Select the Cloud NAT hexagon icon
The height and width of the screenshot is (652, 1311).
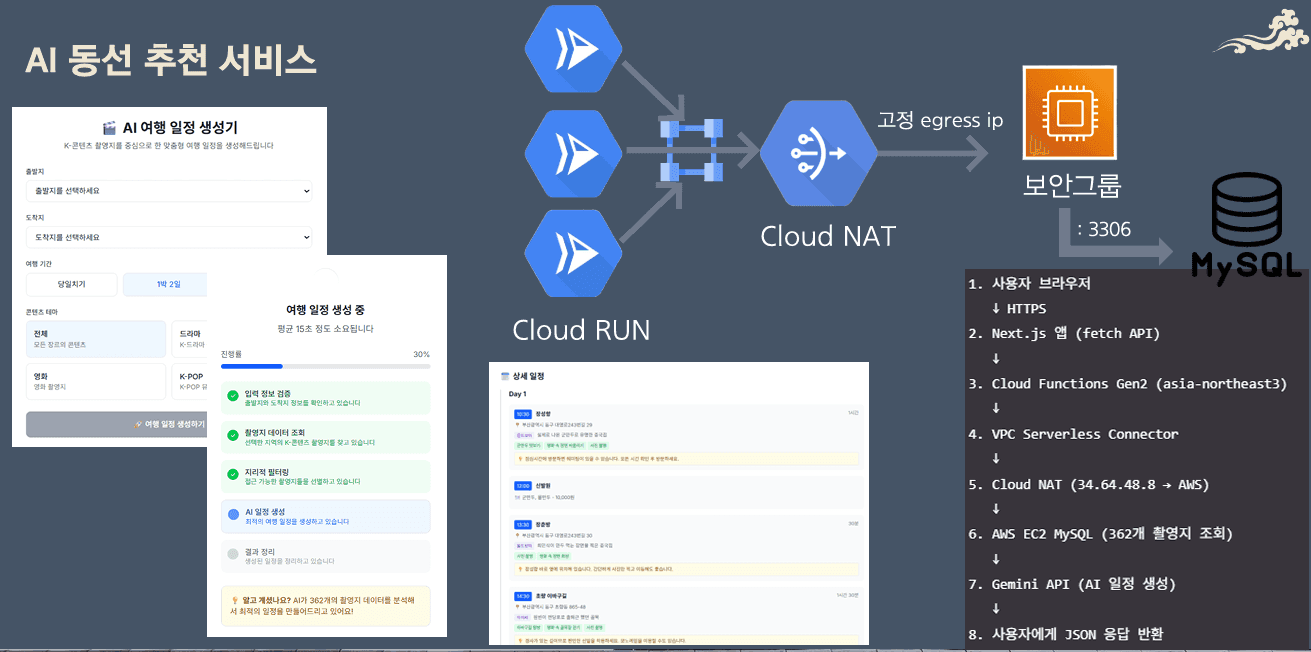(x=818, y=154)
